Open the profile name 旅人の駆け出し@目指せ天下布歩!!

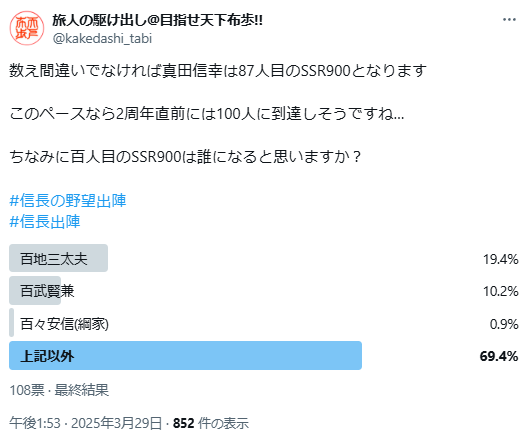coord(158,21)
